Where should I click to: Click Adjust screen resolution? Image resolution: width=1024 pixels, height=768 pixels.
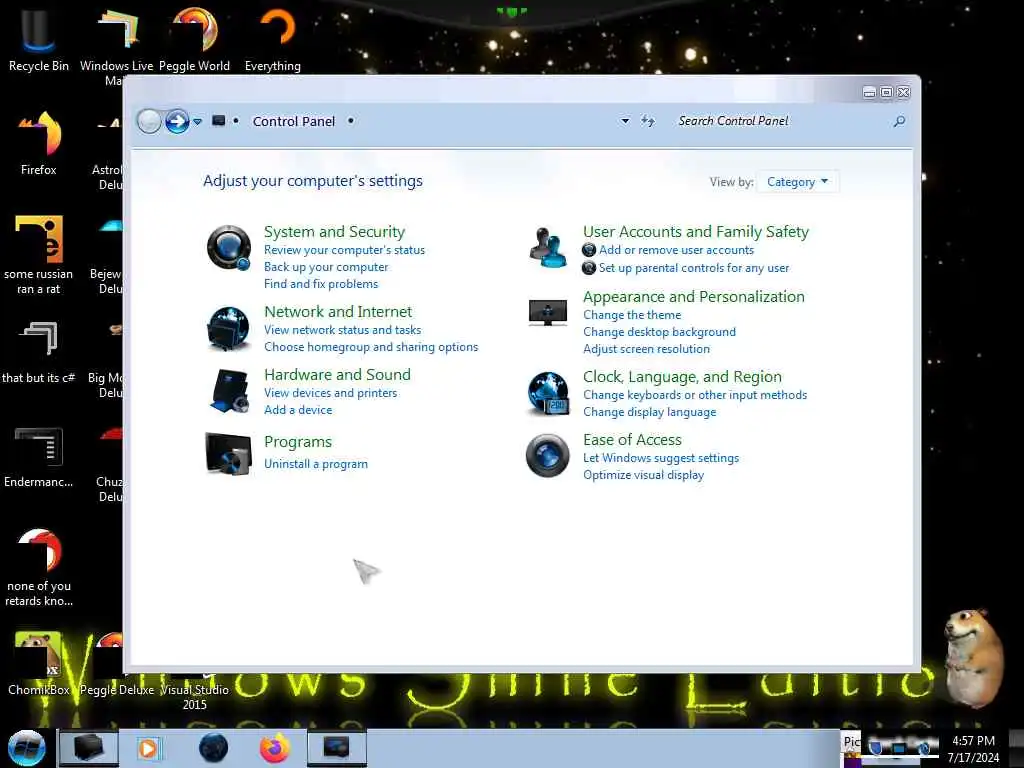pyautogui.click(x=646, y=349)
